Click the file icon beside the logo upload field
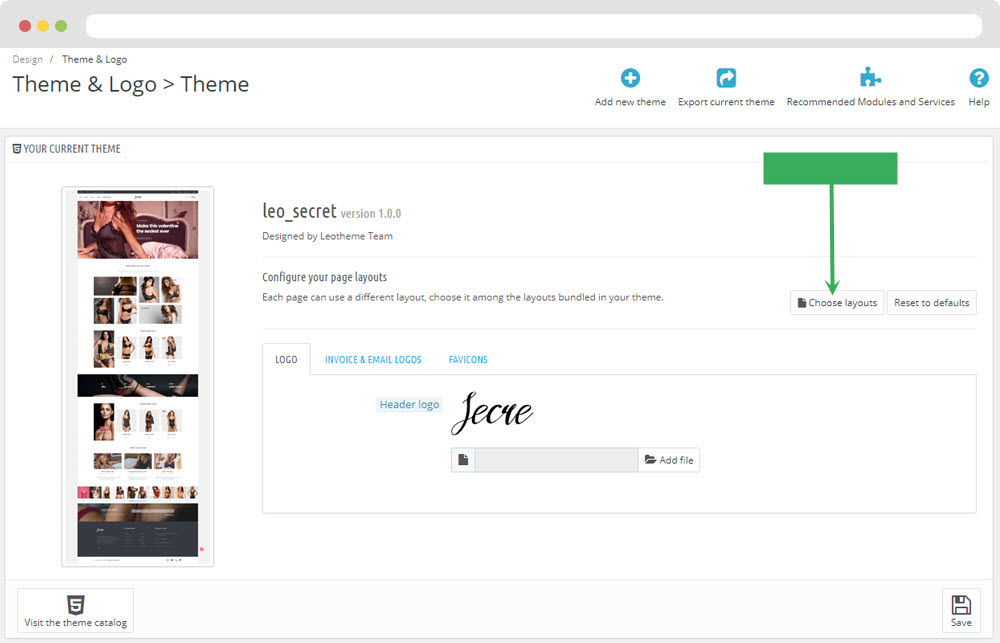1000x643 pixels. pyautogui.click(x=463, y=460)
